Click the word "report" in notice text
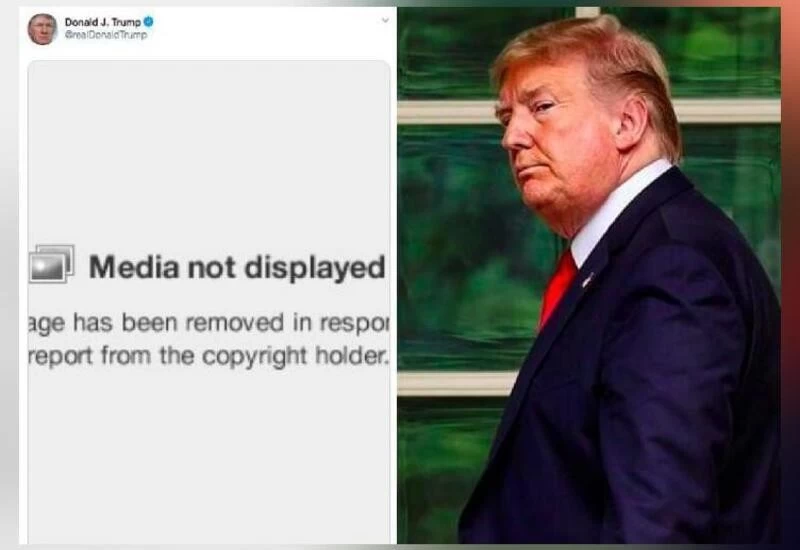 pyautogui.click(x=61, y=356)
